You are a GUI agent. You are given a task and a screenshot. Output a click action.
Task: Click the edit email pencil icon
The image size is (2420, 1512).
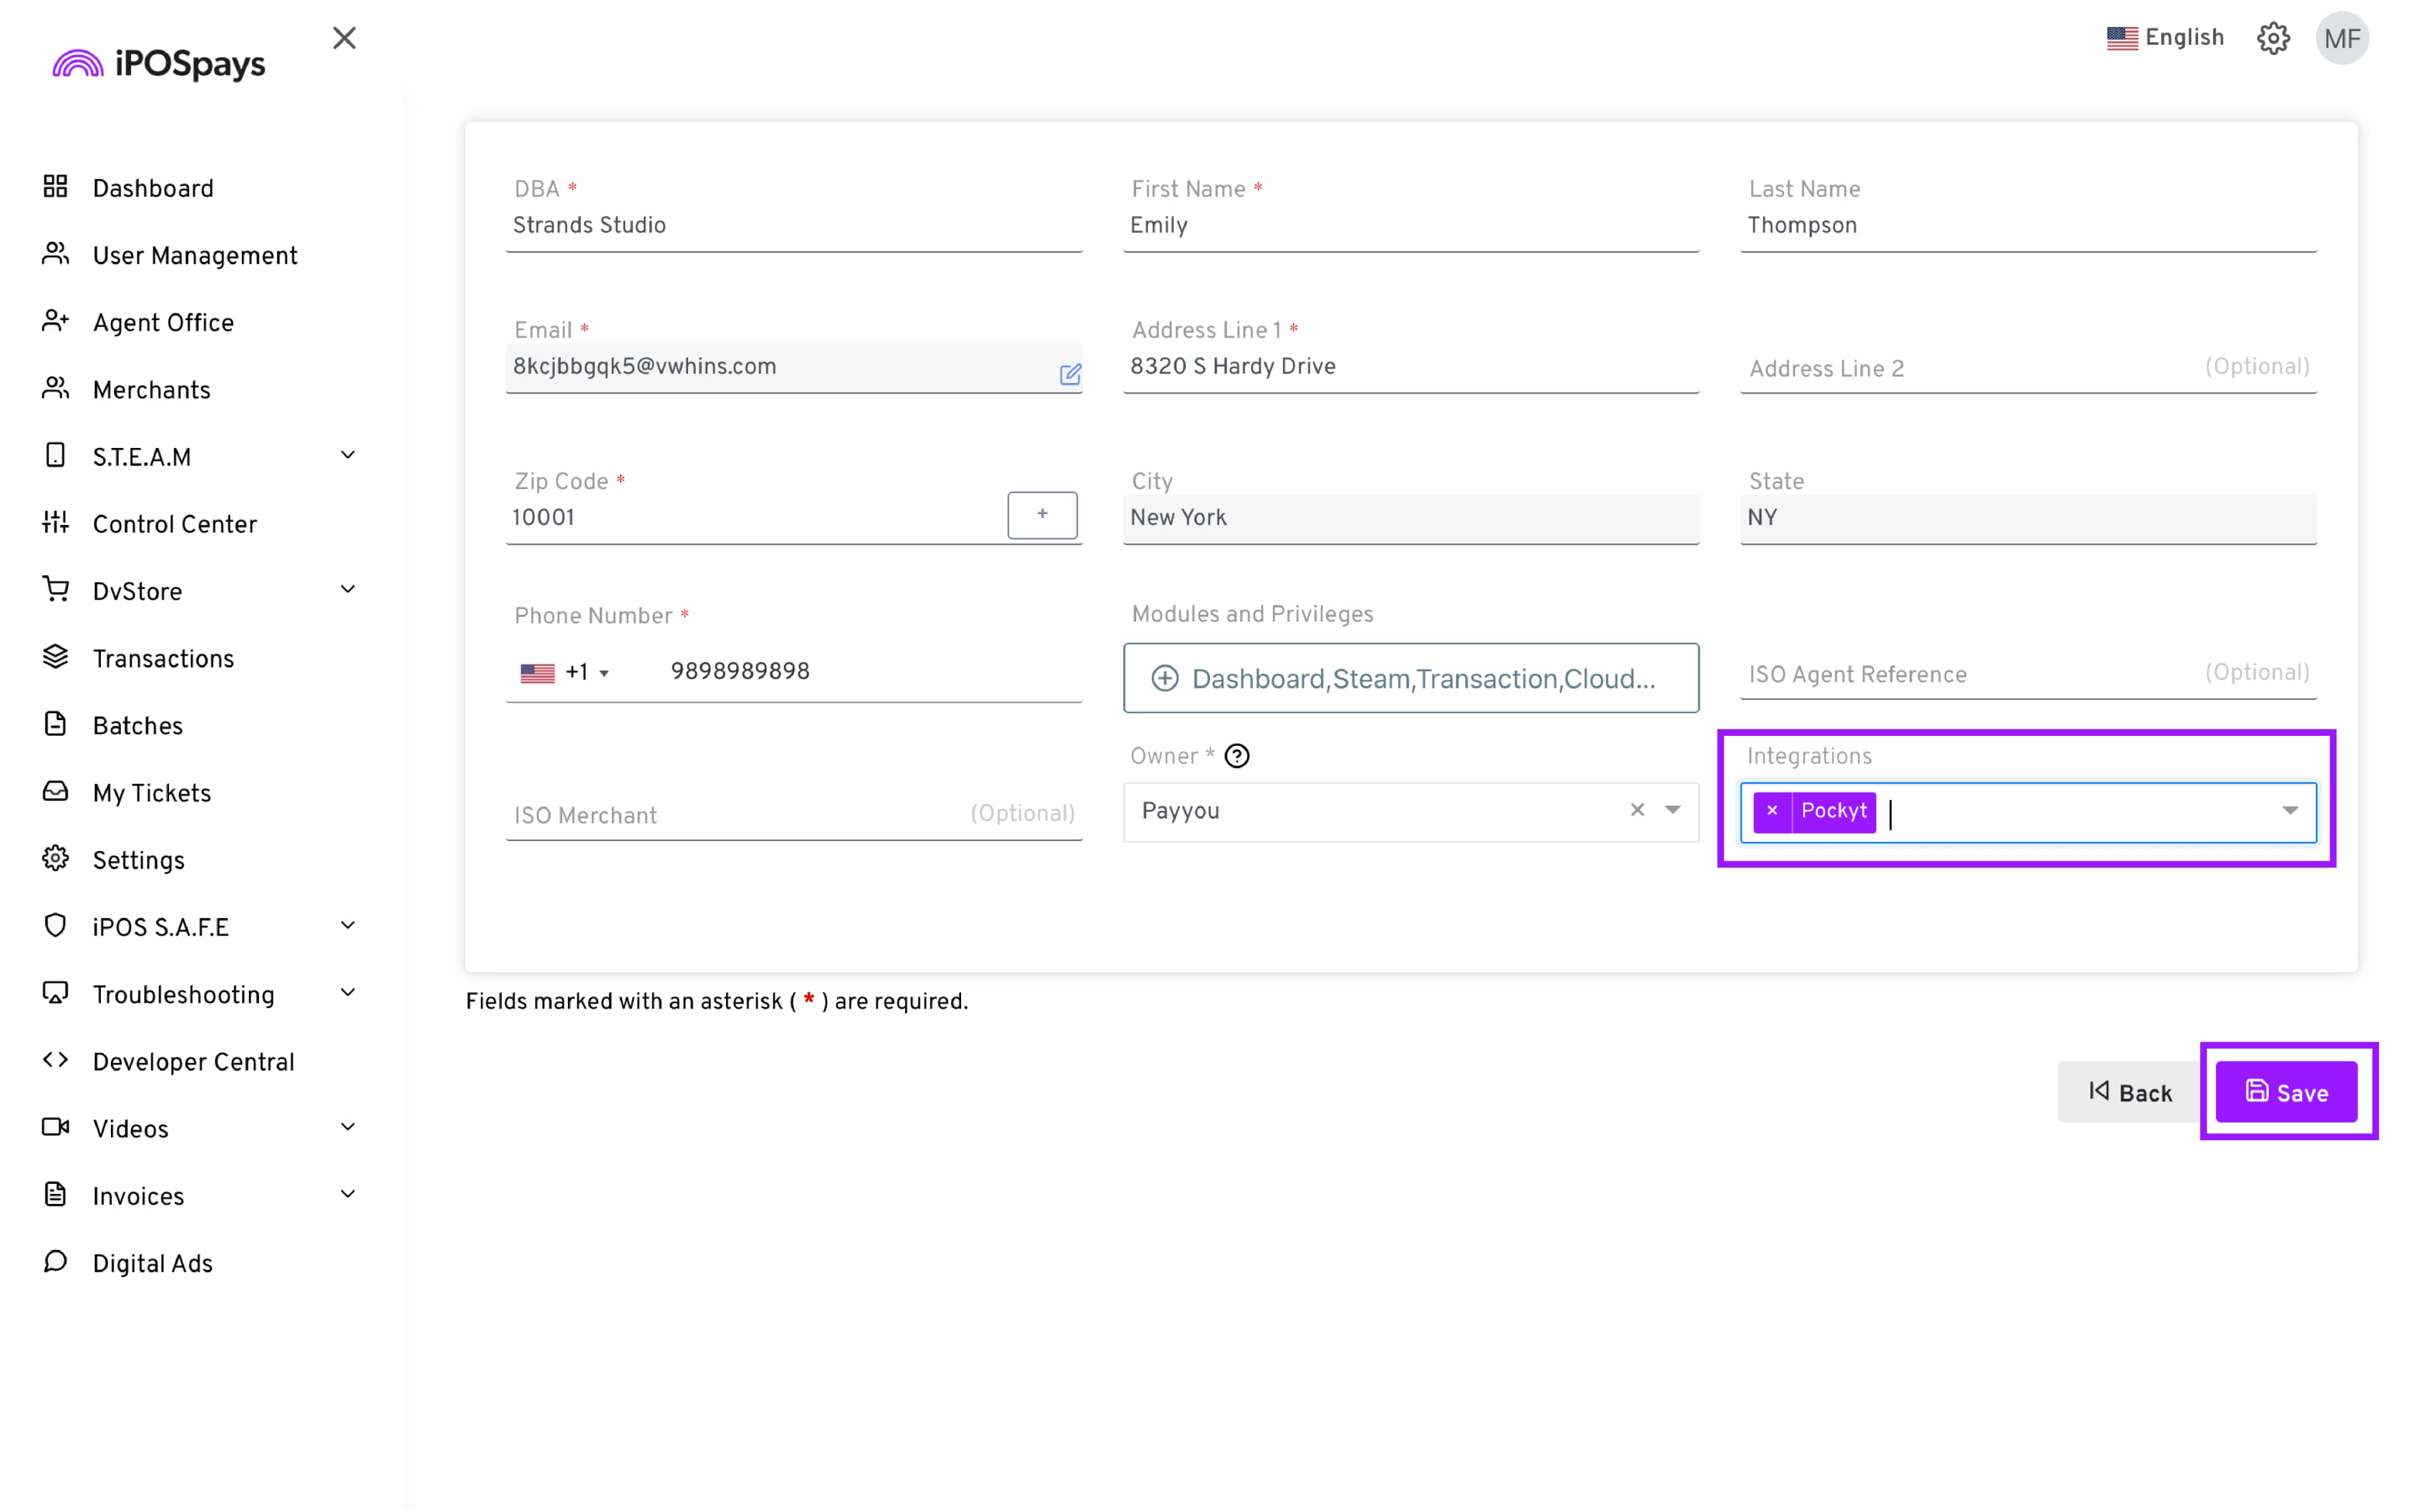tap(1069, 374)
